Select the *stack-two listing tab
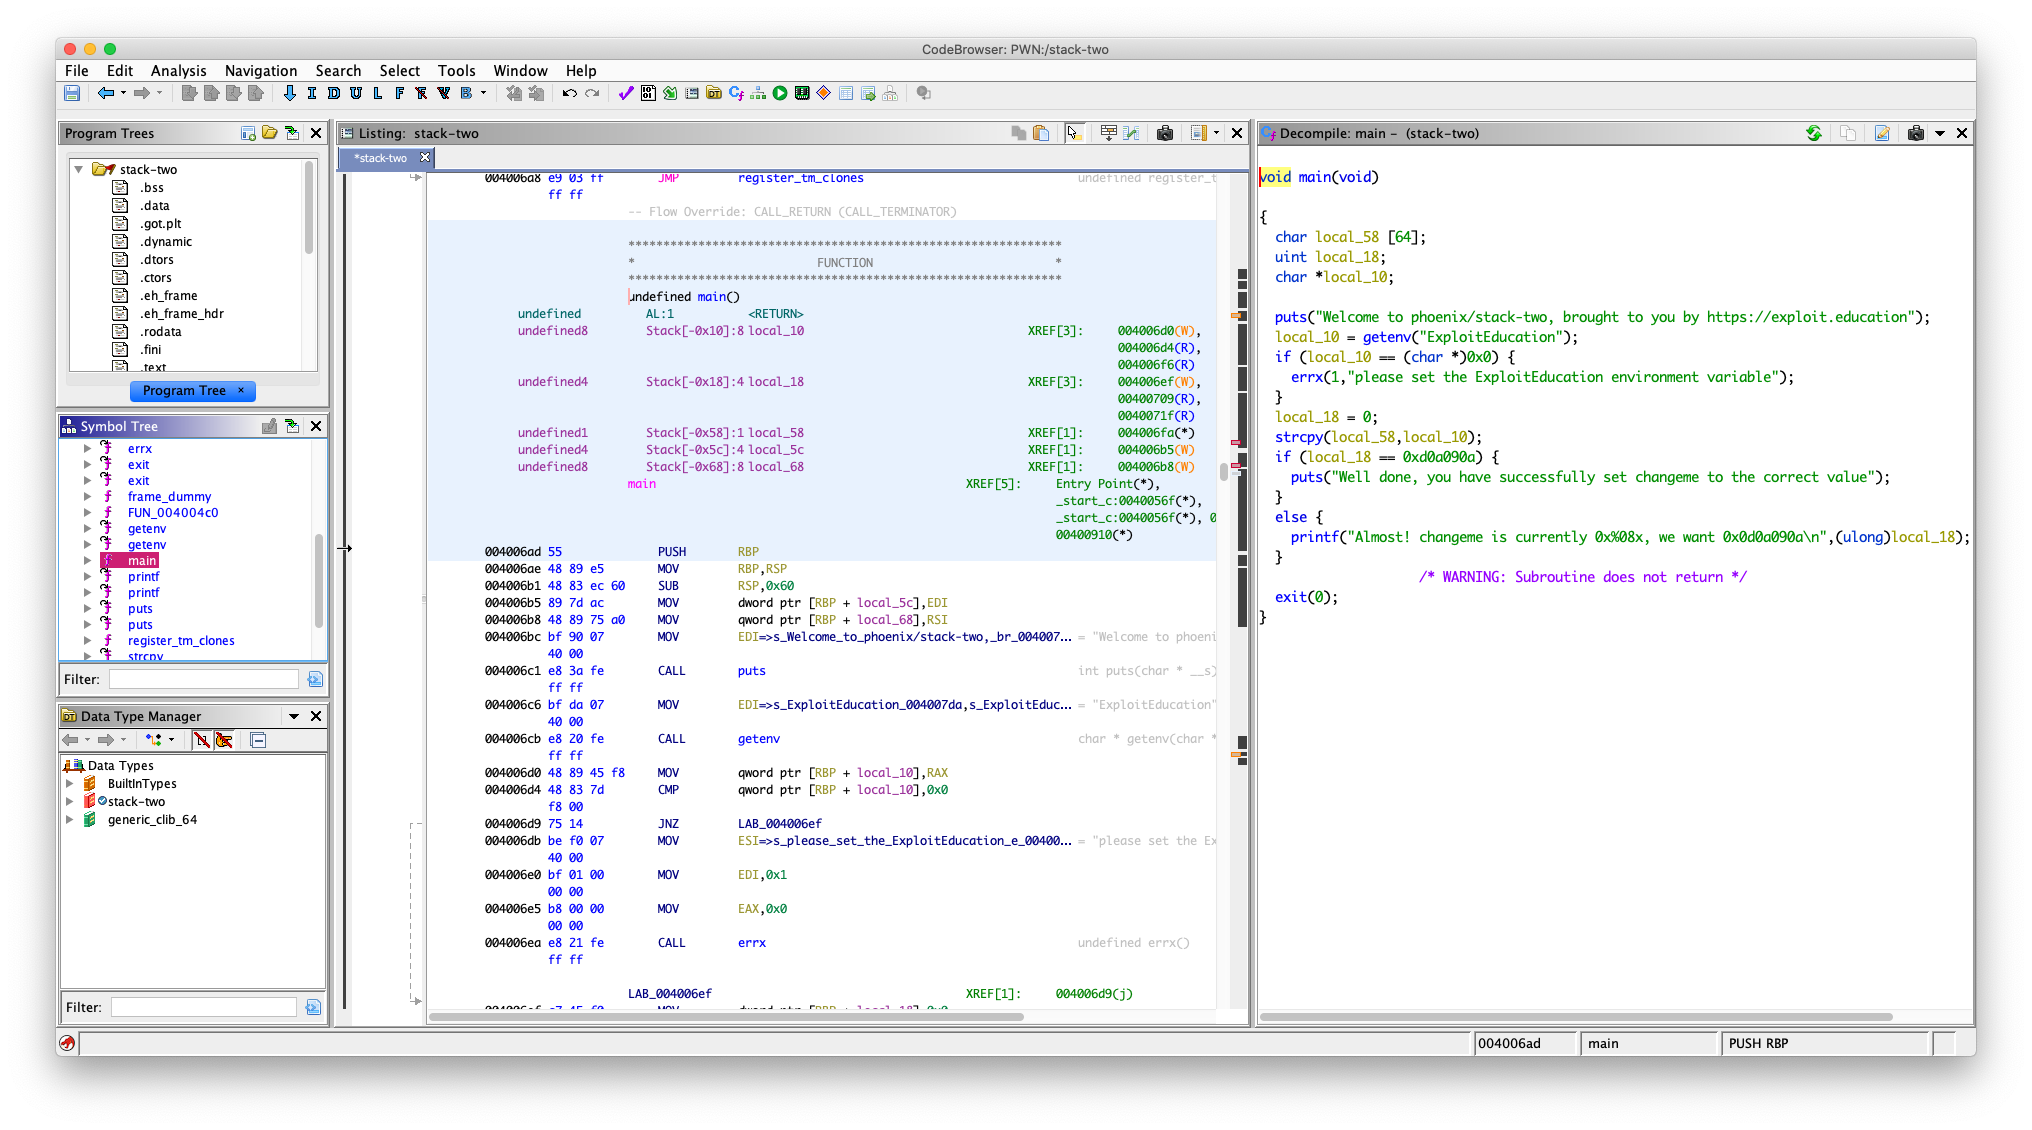The width and height of the screenshot is (2032, 1130). [382, 158]
